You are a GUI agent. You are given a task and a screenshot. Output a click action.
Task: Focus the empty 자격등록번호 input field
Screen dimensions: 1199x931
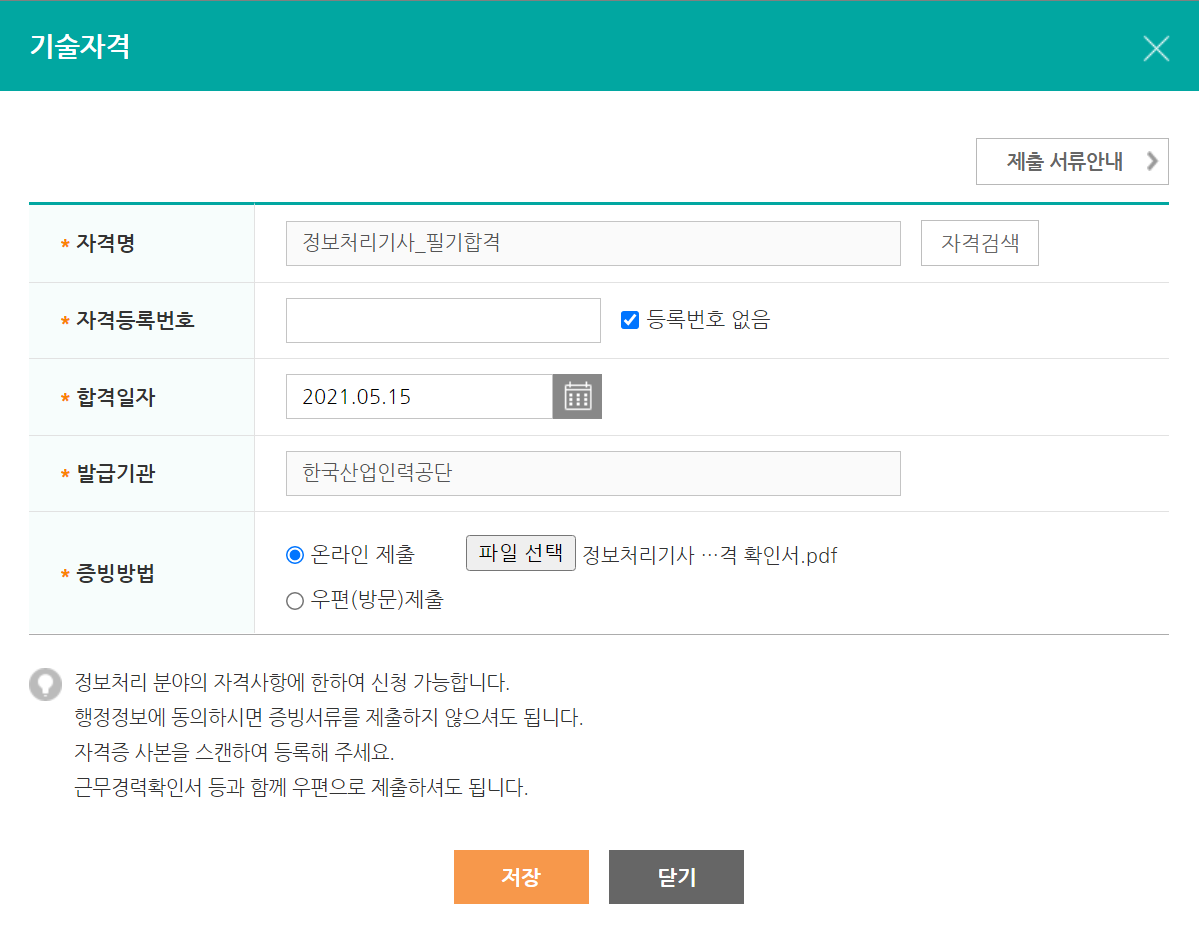click(444, 320)
